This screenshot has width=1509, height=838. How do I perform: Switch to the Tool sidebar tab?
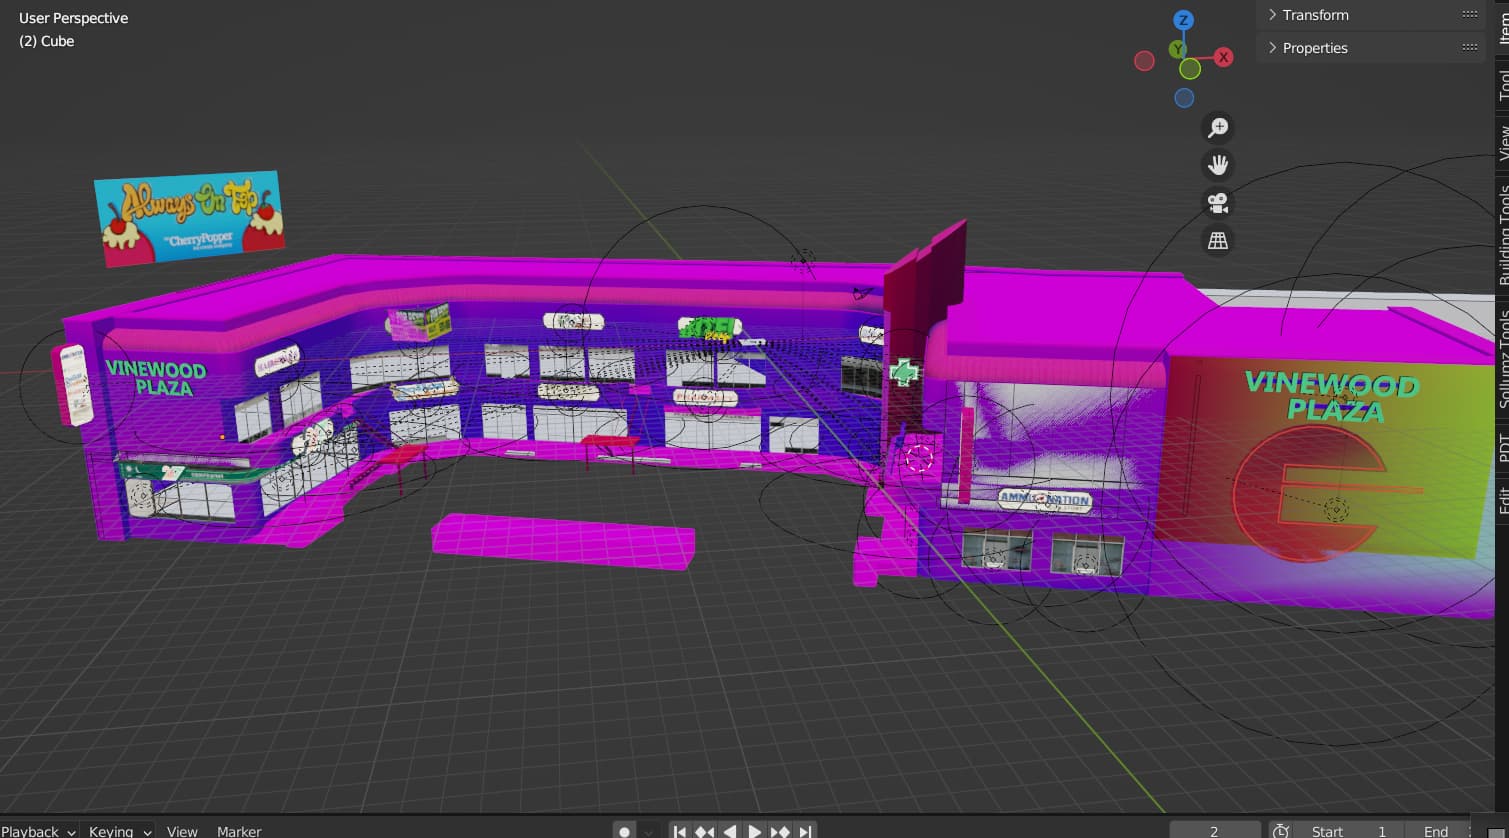coord(1502,84)
